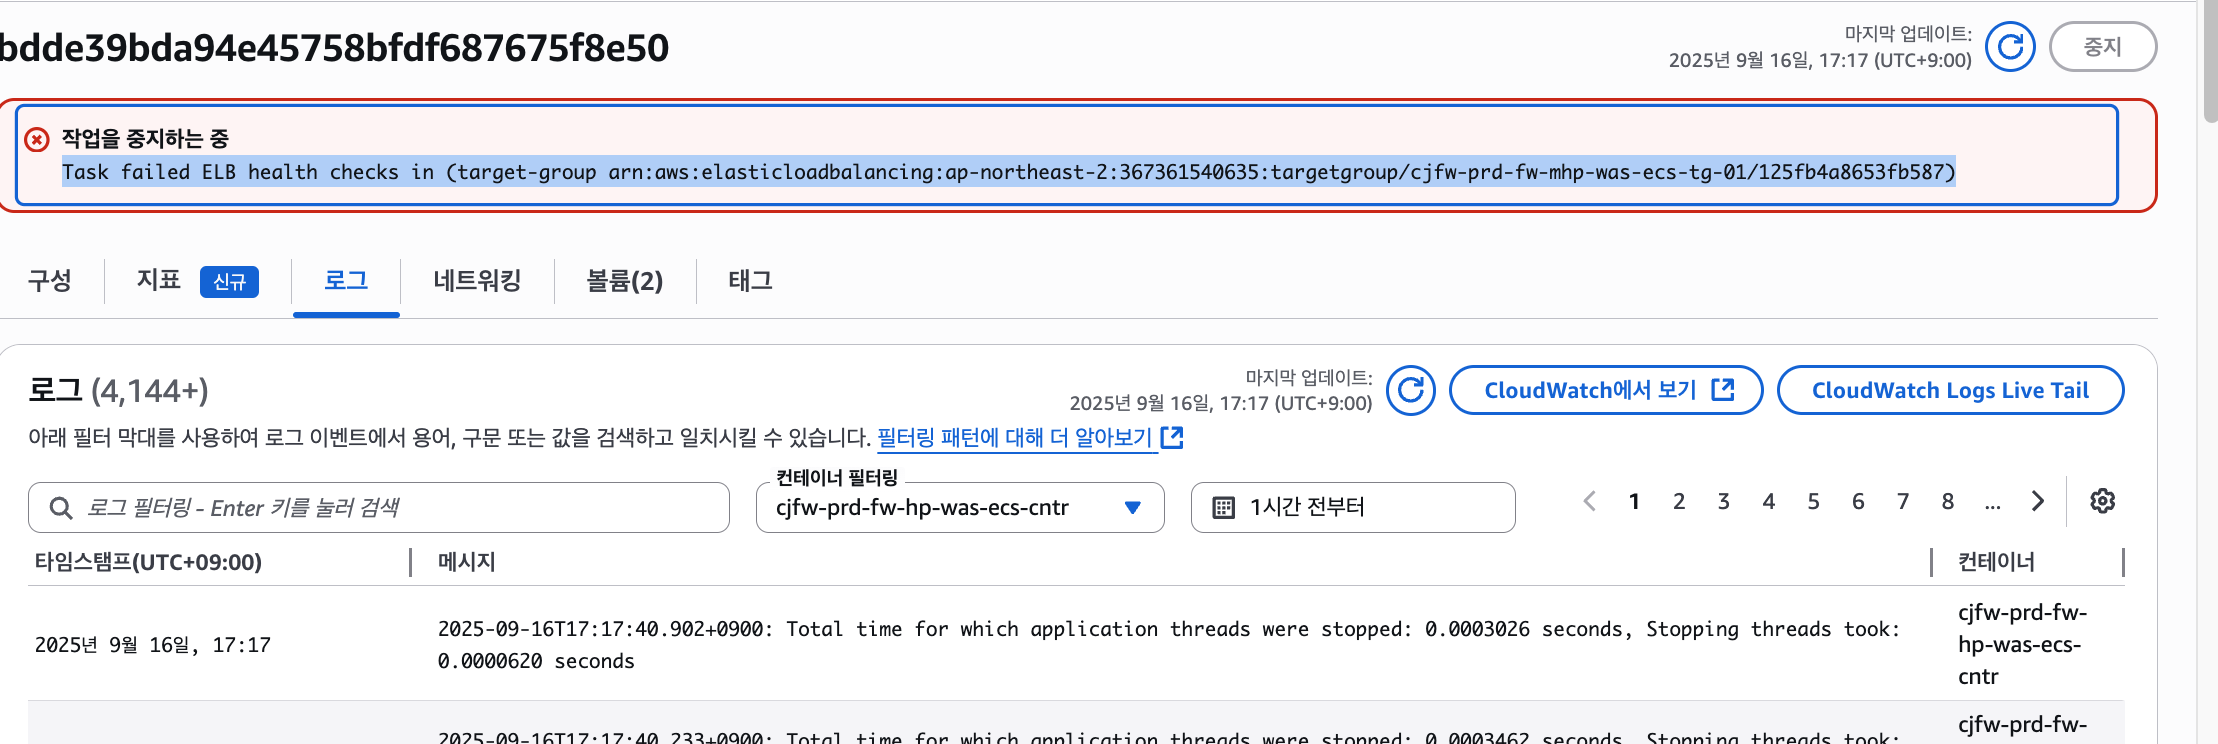Image resolution: width=2218 pixels, height=744 pixels.
Task: Click the 17:17:40.902 log message
Action: coord(1169,645)
